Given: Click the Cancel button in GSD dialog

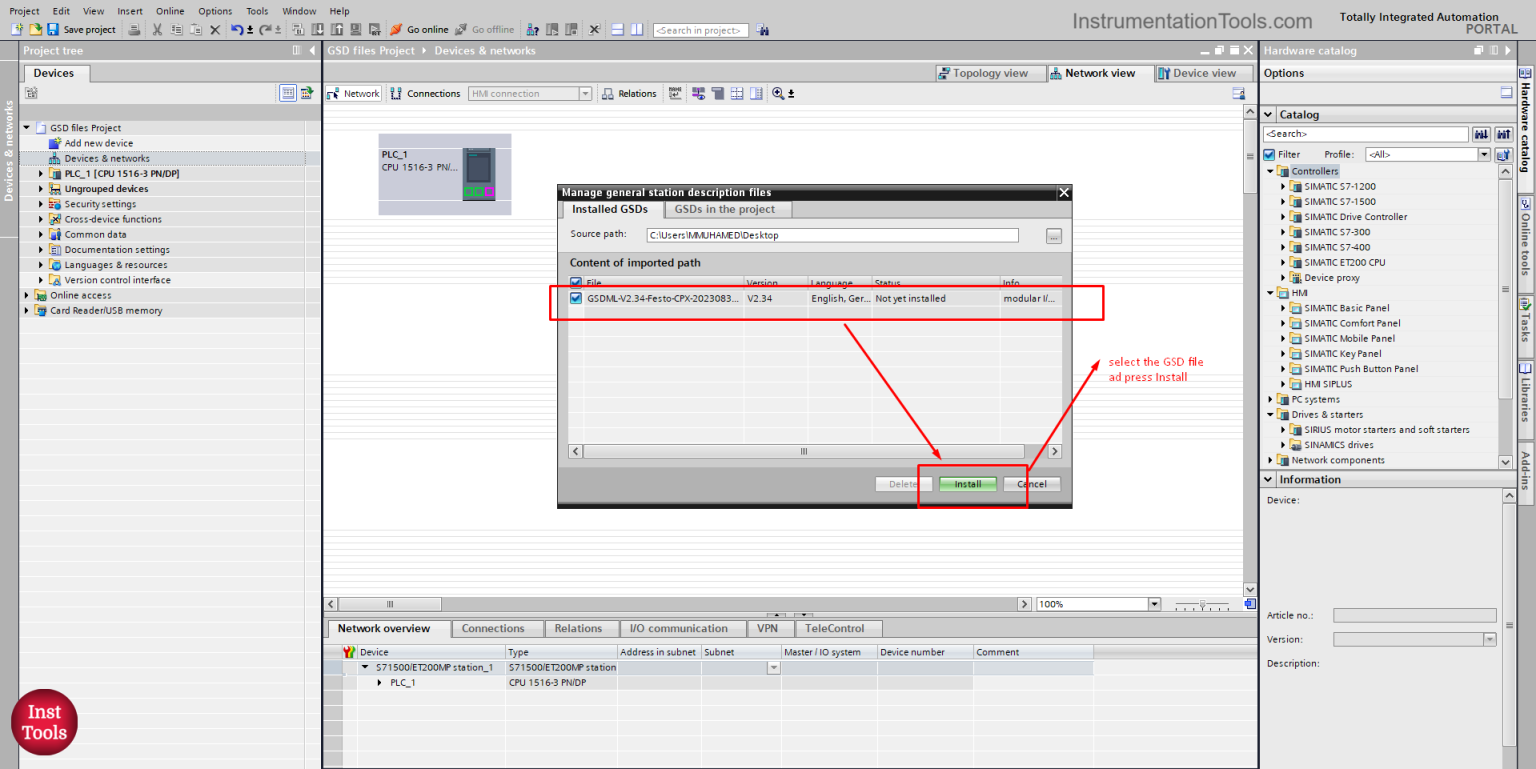Looking at the screenshot, I should pyautogui.click(x=1031, y=484).
